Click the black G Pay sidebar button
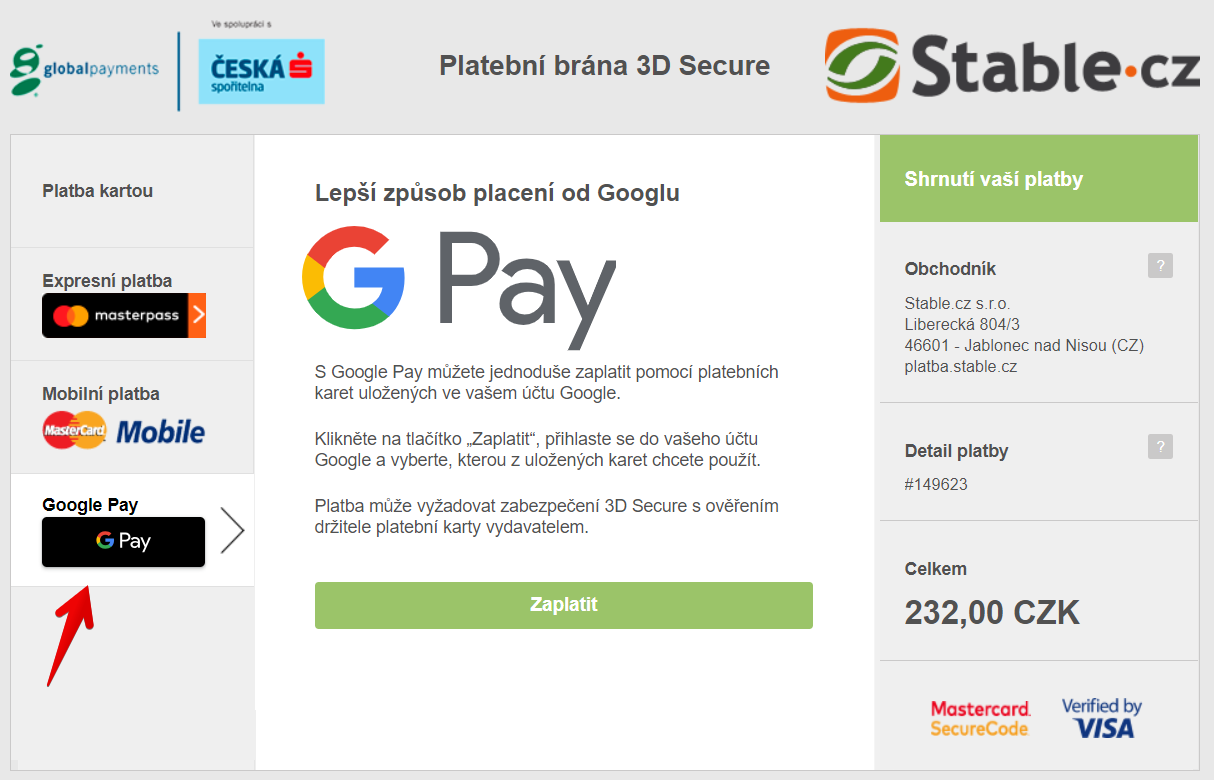 click(x=123, y=541)
